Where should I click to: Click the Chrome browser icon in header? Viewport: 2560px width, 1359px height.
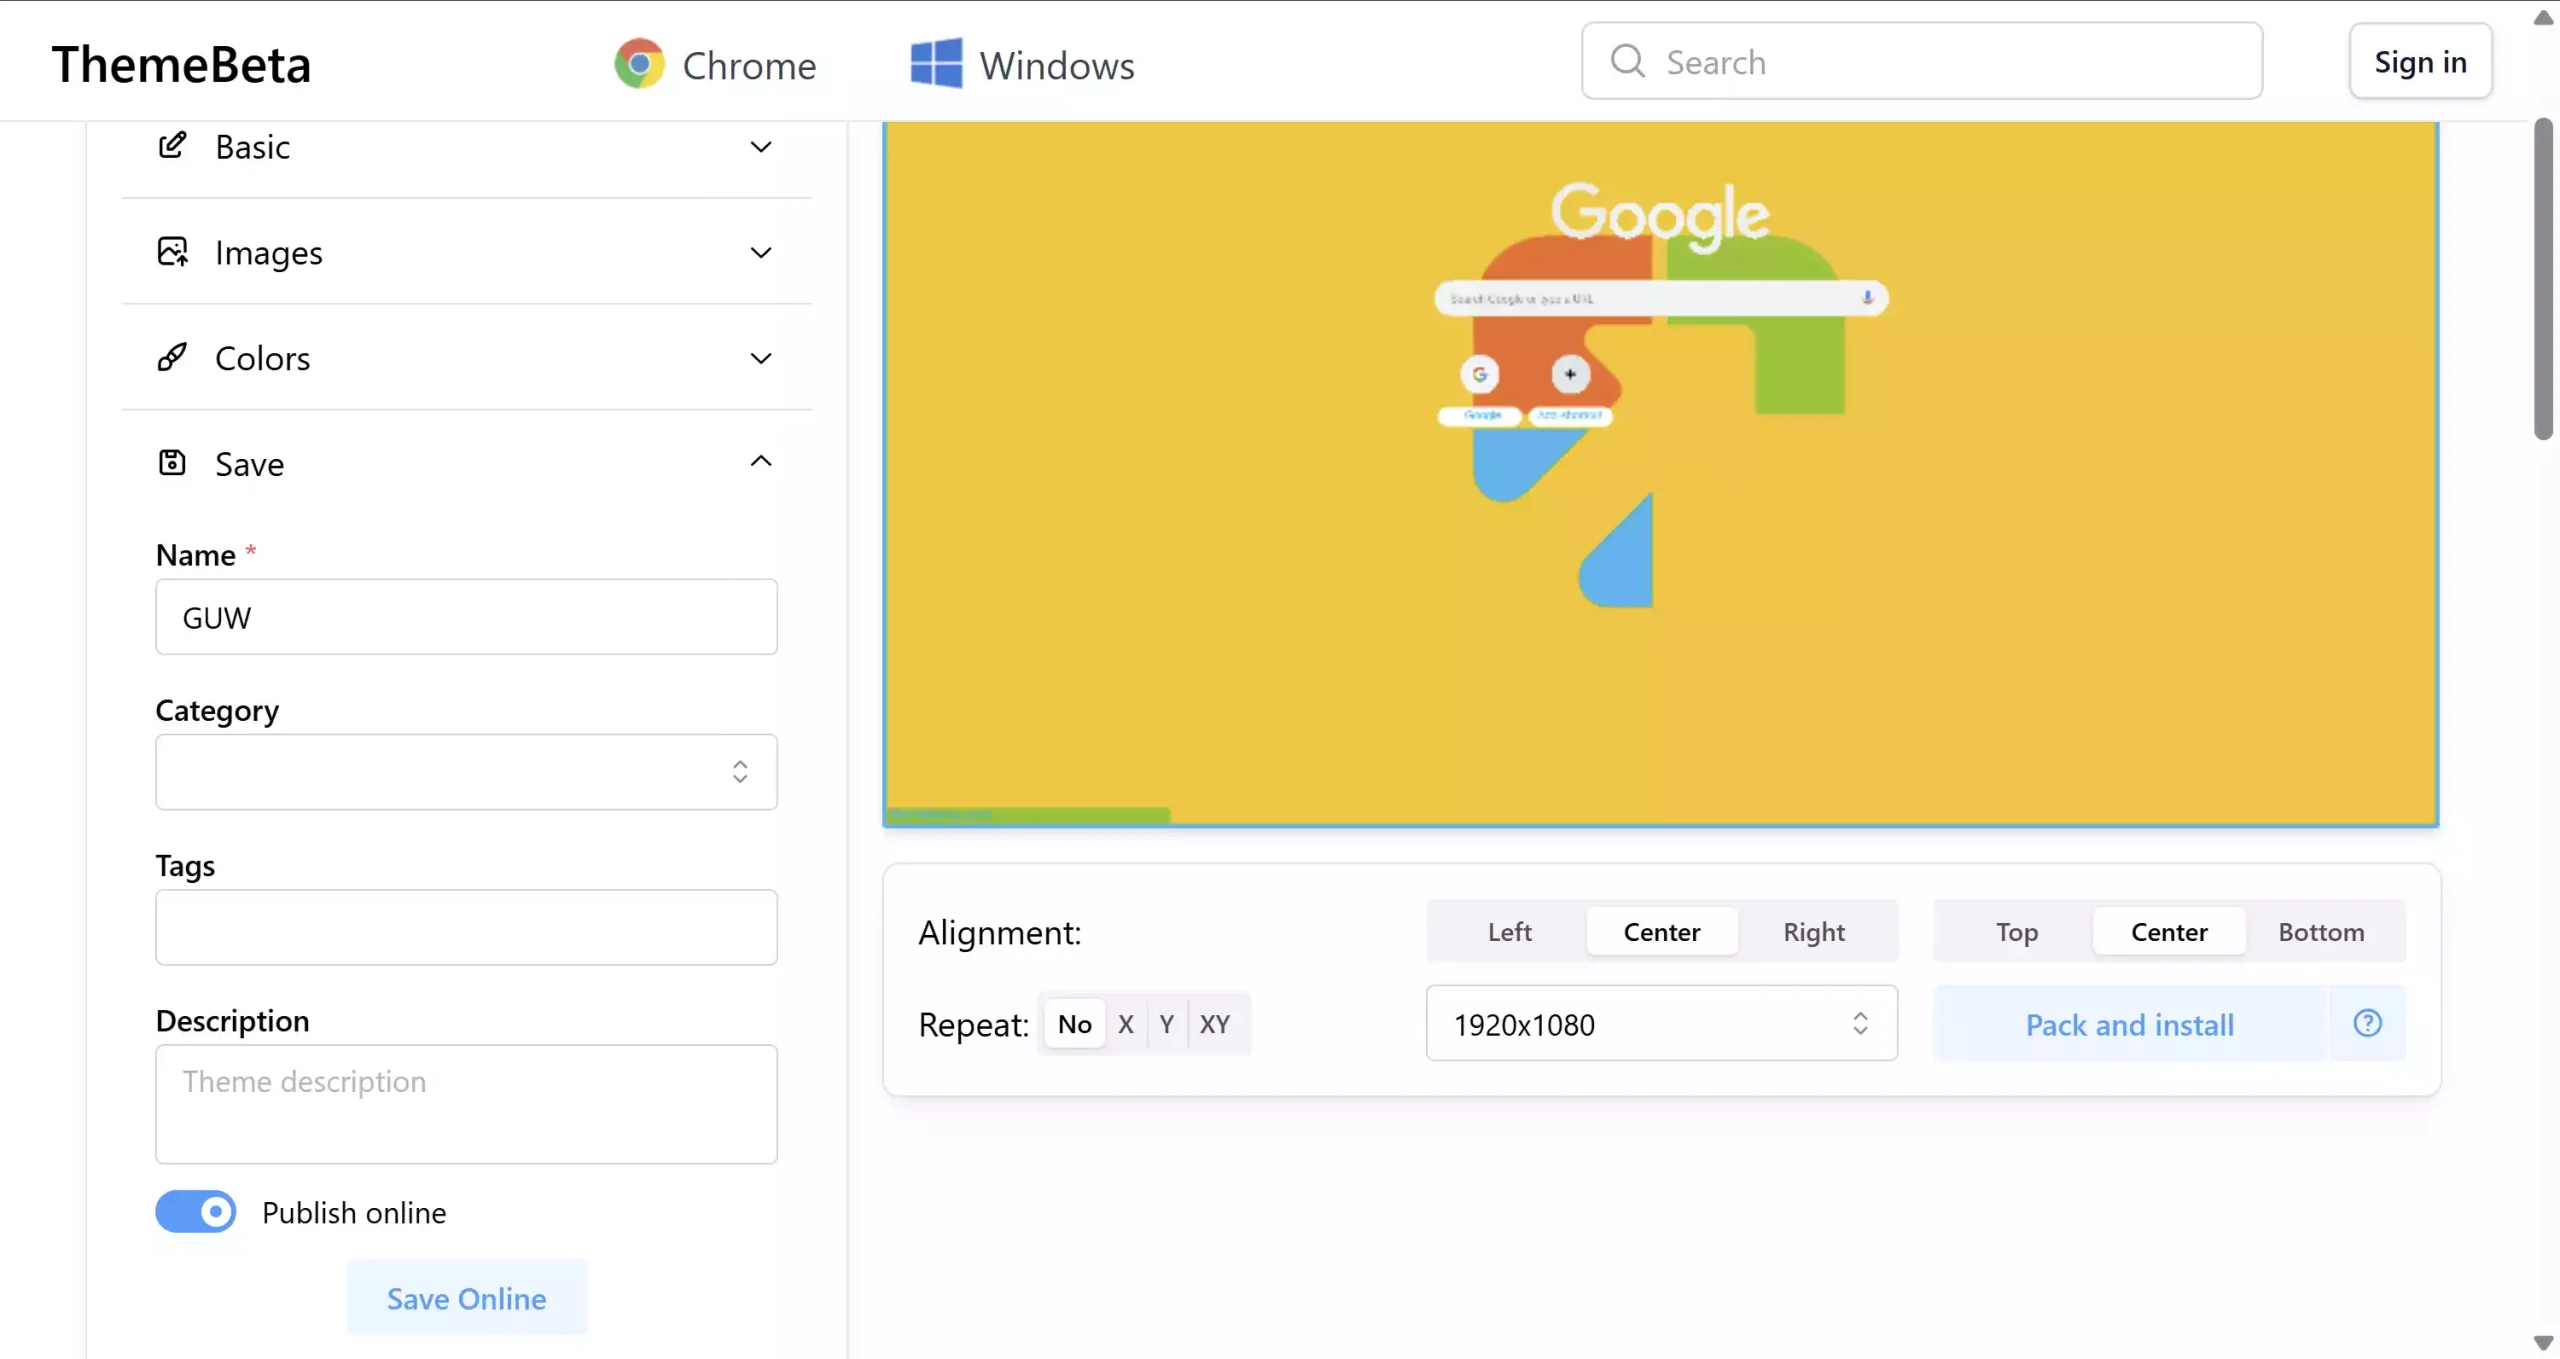coord(639,62)
